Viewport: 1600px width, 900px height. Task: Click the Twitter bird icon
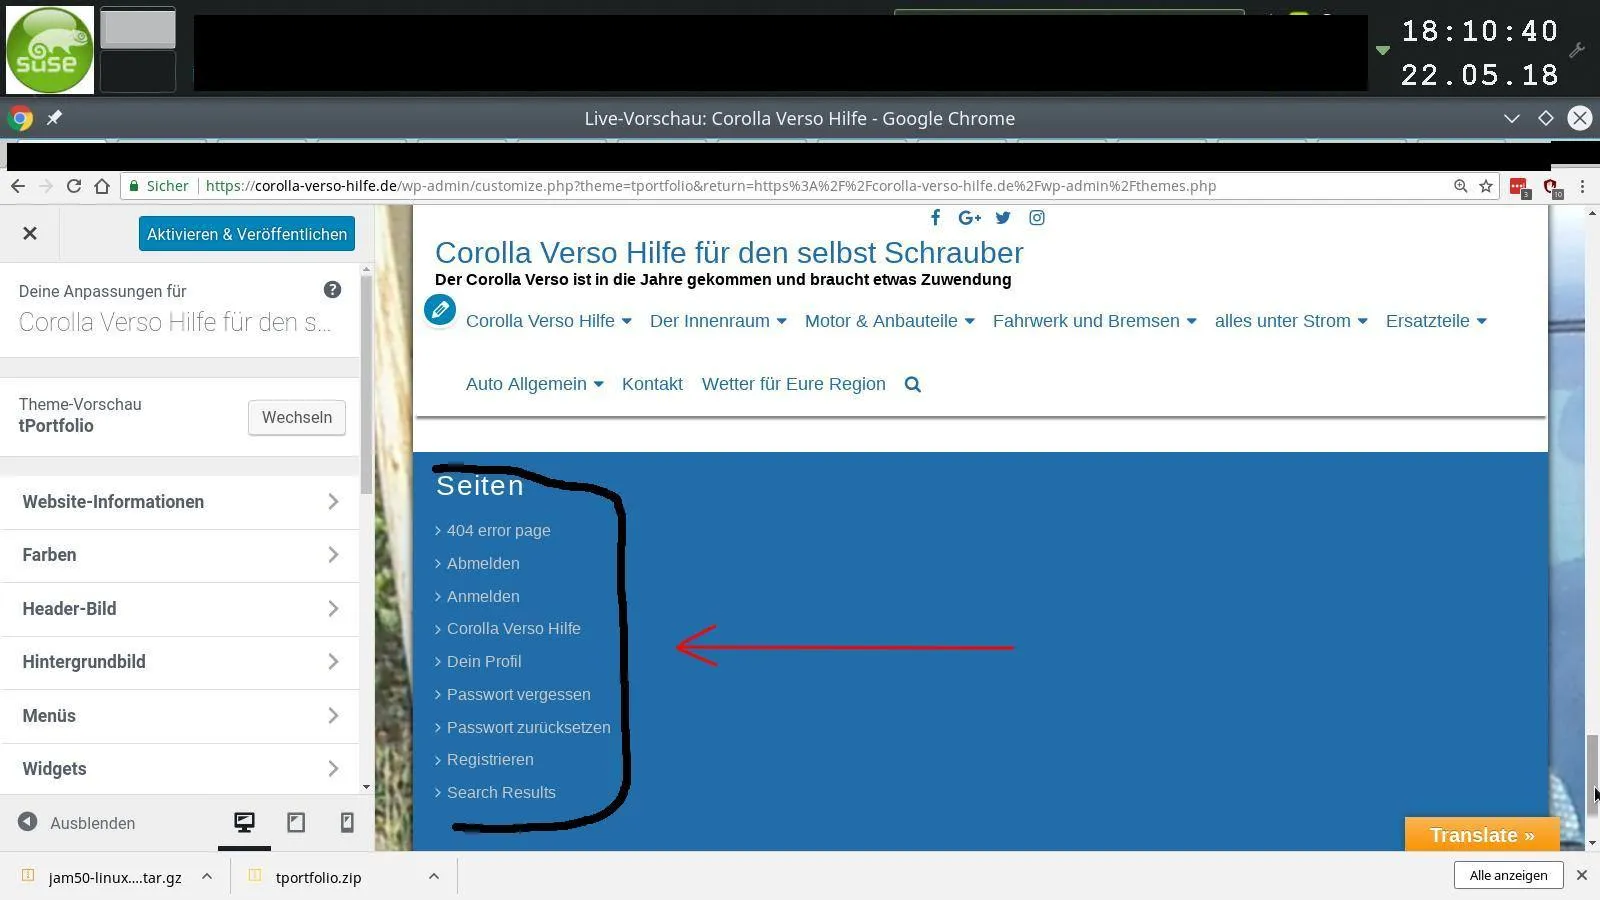click(x=1003, y=218)
